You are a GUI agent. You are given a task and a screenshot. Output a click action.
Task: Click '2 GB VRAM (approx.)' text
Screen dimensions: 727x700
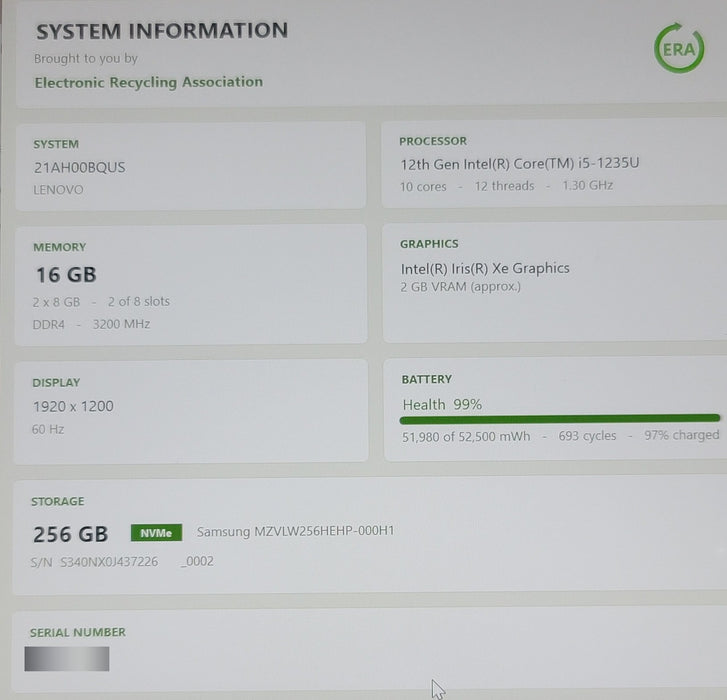click(x=461, y=287)
